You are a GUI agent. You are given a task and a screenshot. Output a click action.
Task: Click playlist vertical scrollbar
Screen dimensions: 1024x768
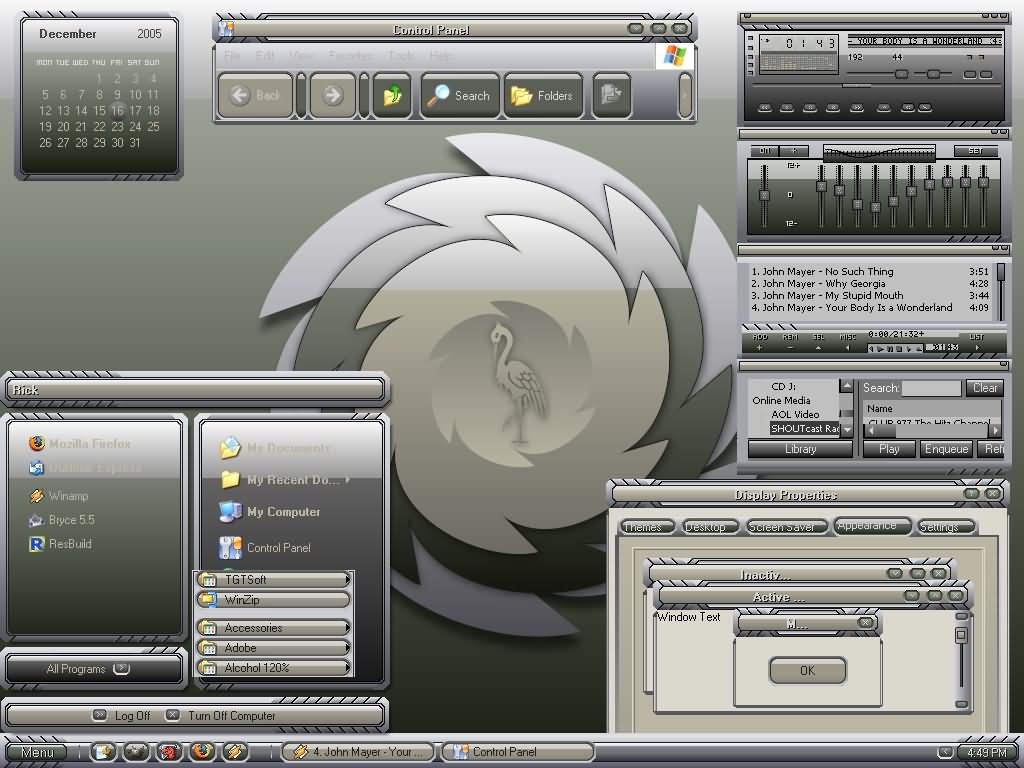click(x=1000, y=291)
